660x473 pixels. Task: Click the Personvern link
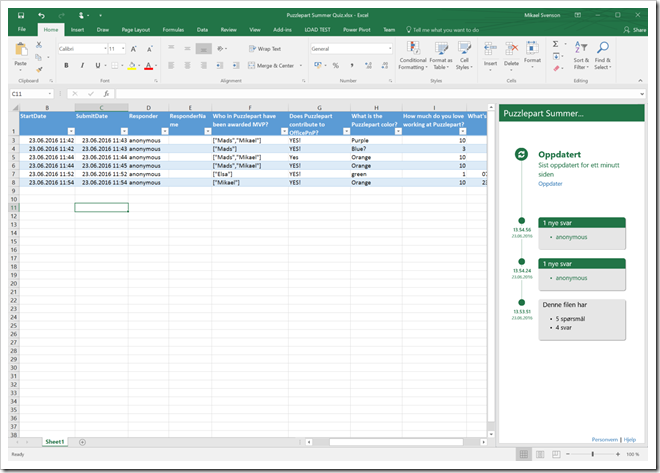click(x=605, y=439)
